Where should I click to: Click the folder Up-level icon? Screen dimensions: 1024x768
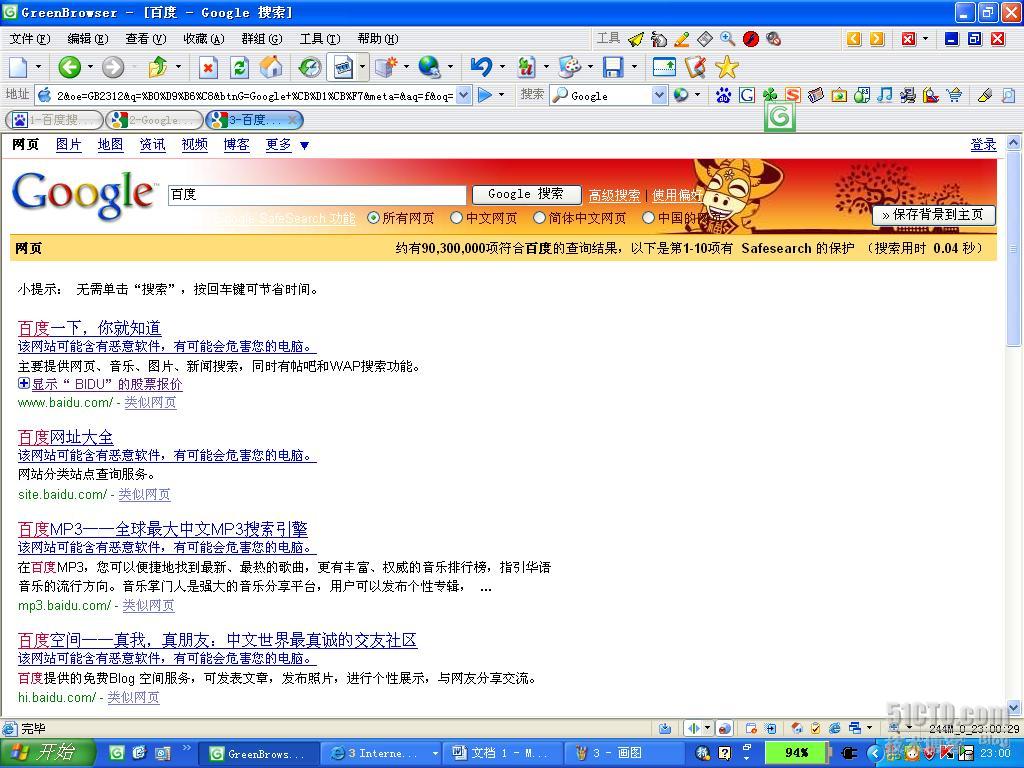pos(157,67)
